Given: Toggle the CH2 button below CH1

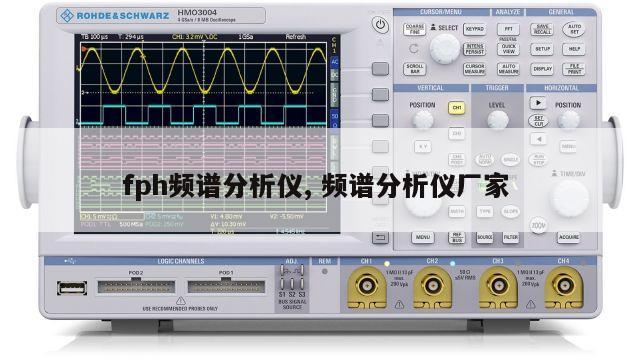Looking at the screenshot, I should coord(456,133).
